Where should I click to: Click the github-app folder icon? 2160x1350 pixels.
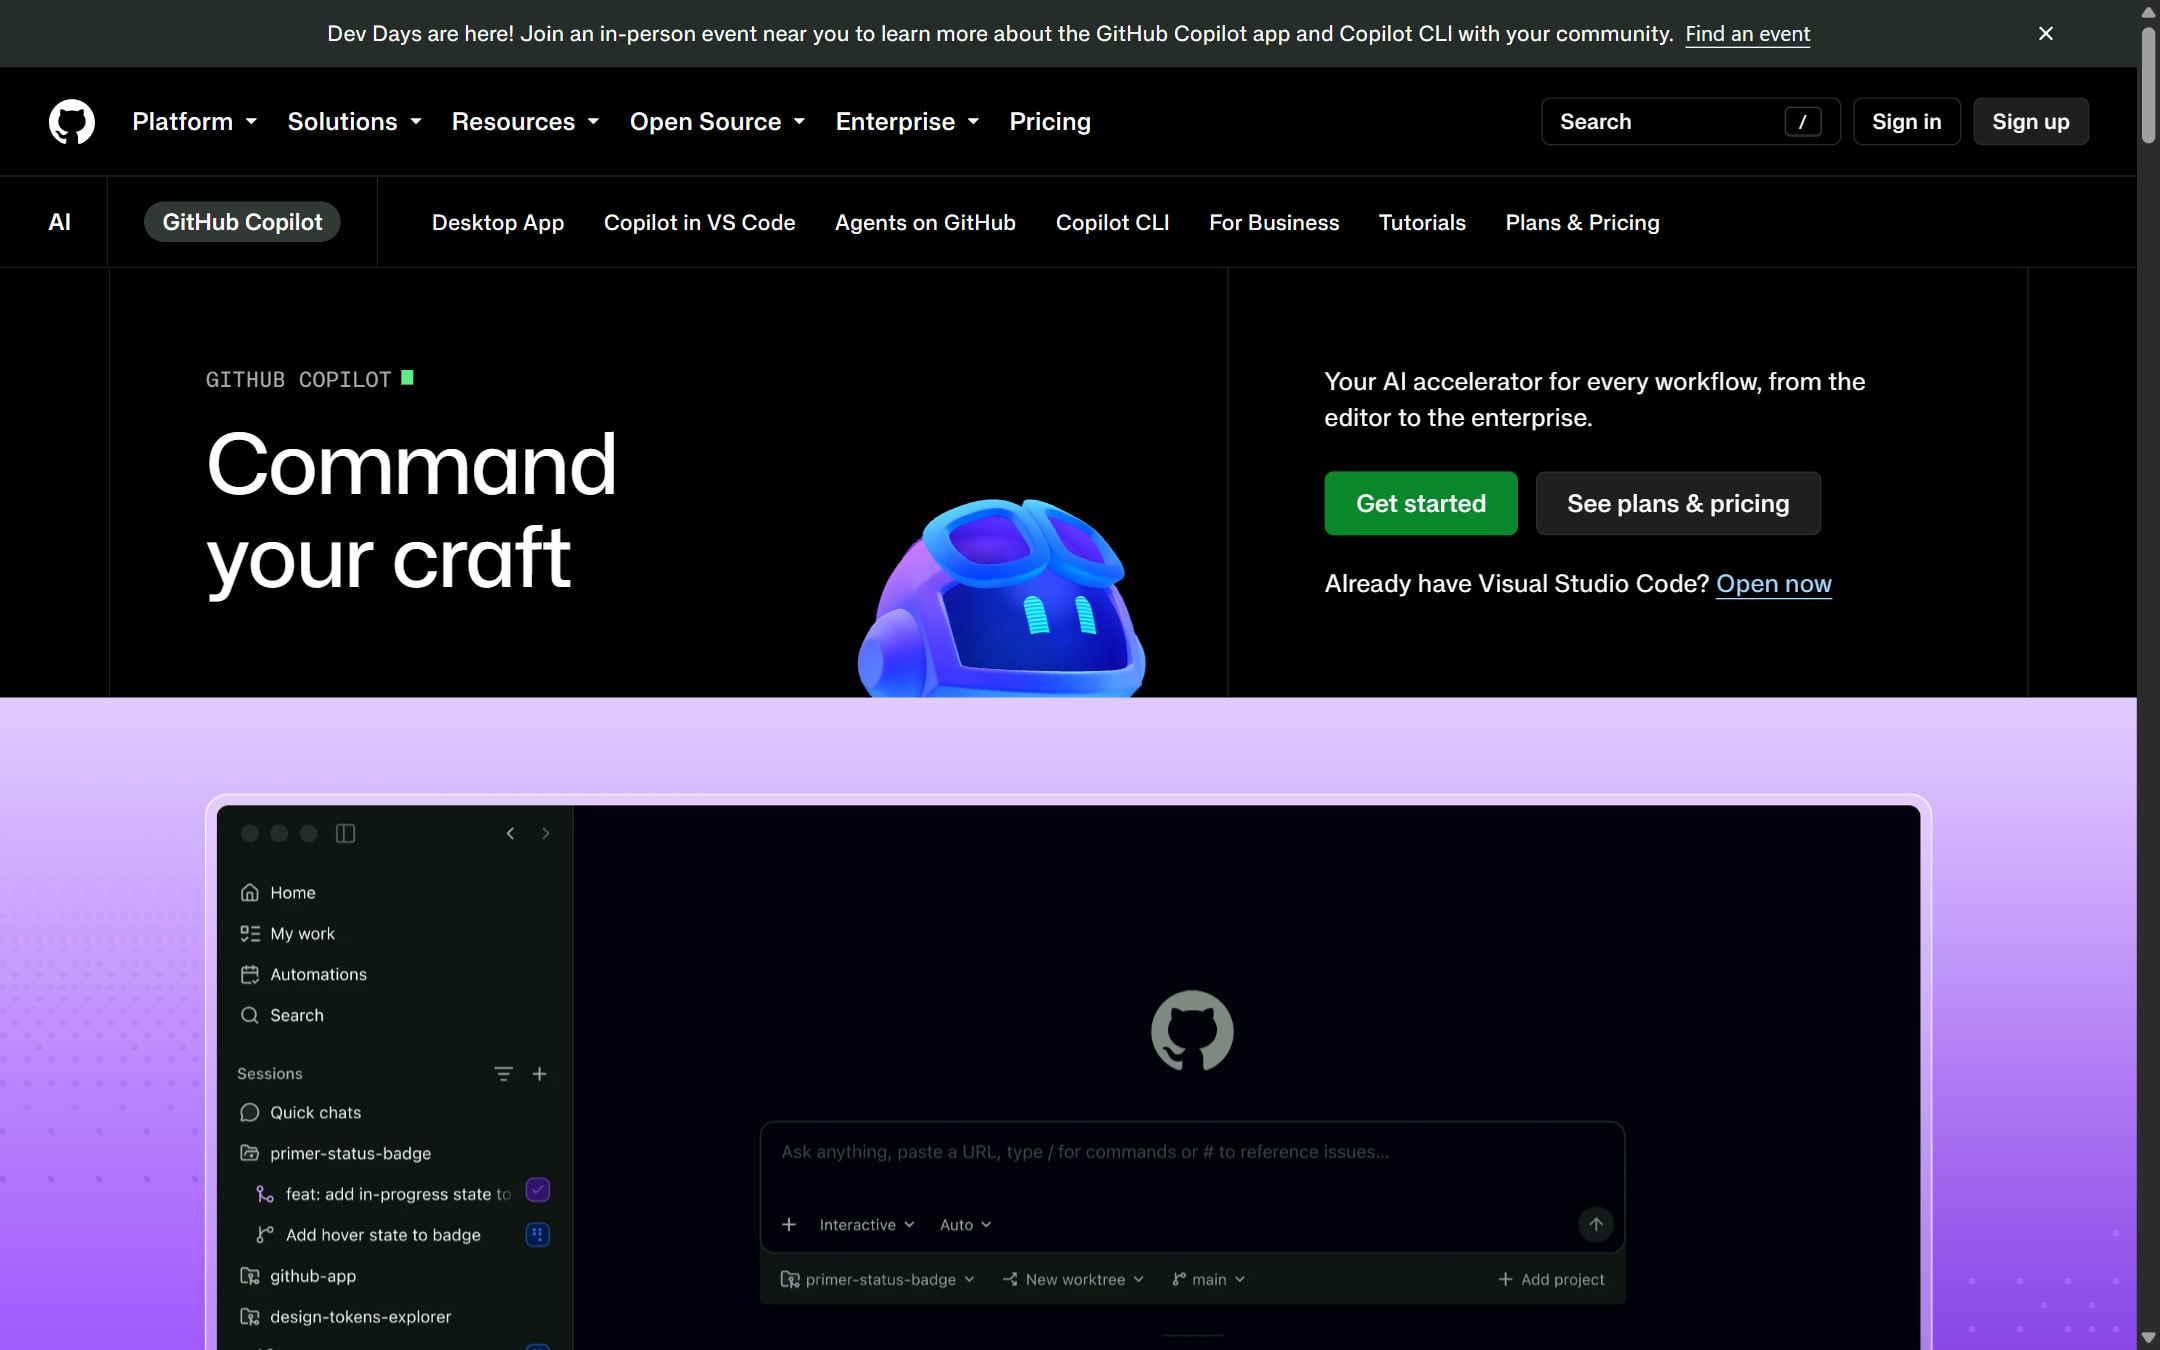tap(250, 1276)
